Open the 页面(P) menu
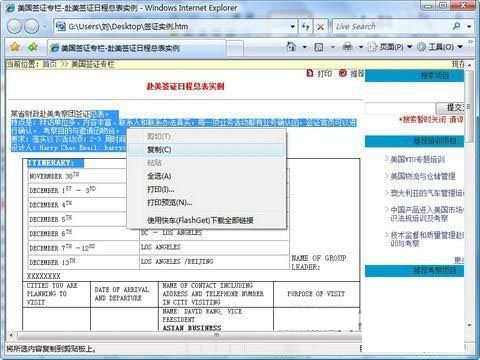 [390, 47]
